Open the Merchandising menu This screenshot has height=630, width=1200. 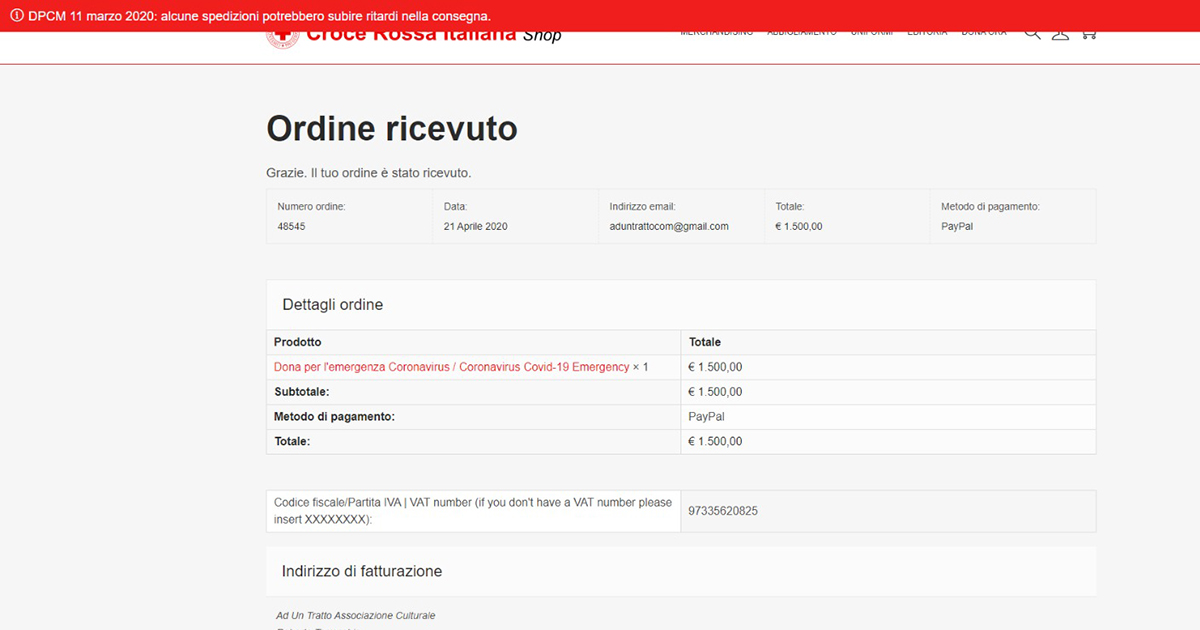[x=717, y=34]
